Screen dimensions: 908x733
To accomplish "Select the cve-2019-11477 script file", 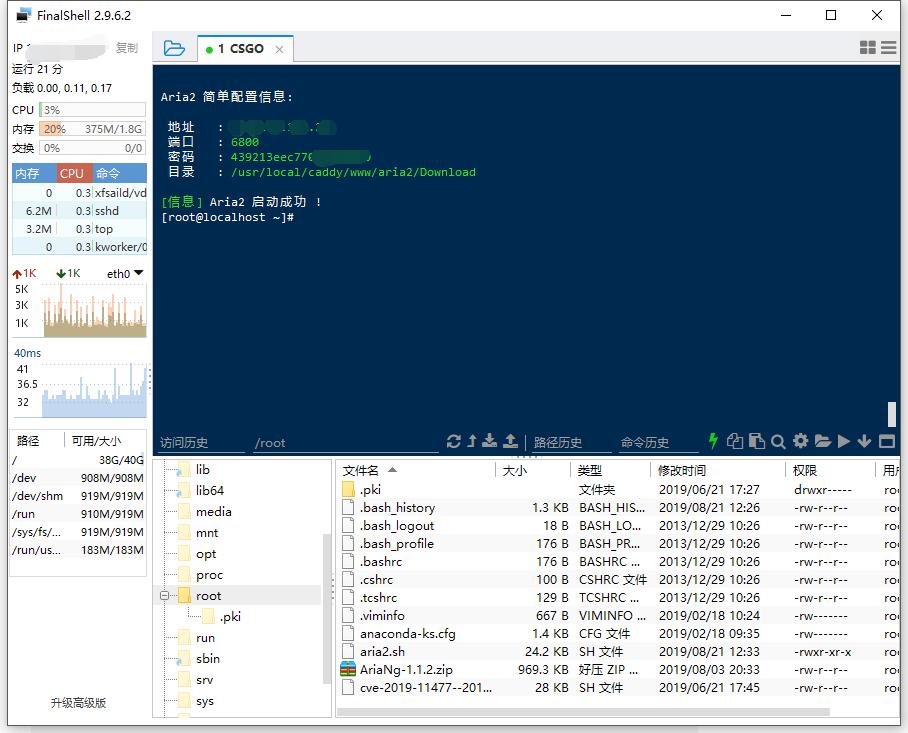I will 618,687.
